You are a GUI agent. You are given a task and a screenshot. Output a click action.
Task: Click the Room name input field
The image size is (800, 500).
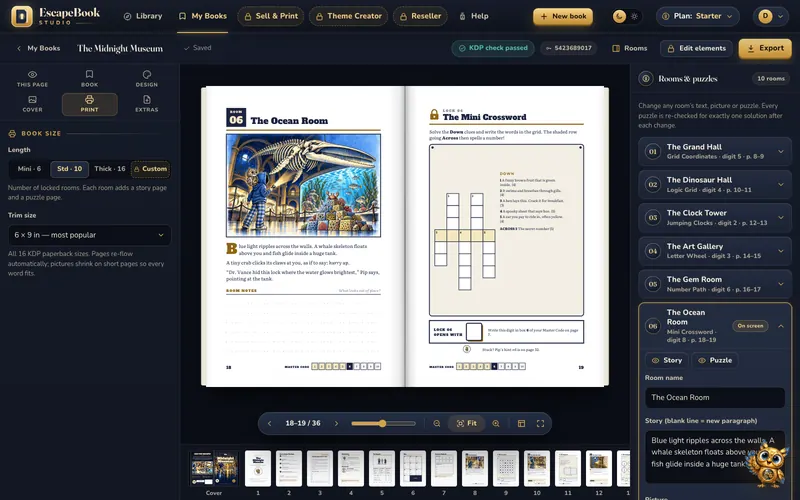point(714,397)
